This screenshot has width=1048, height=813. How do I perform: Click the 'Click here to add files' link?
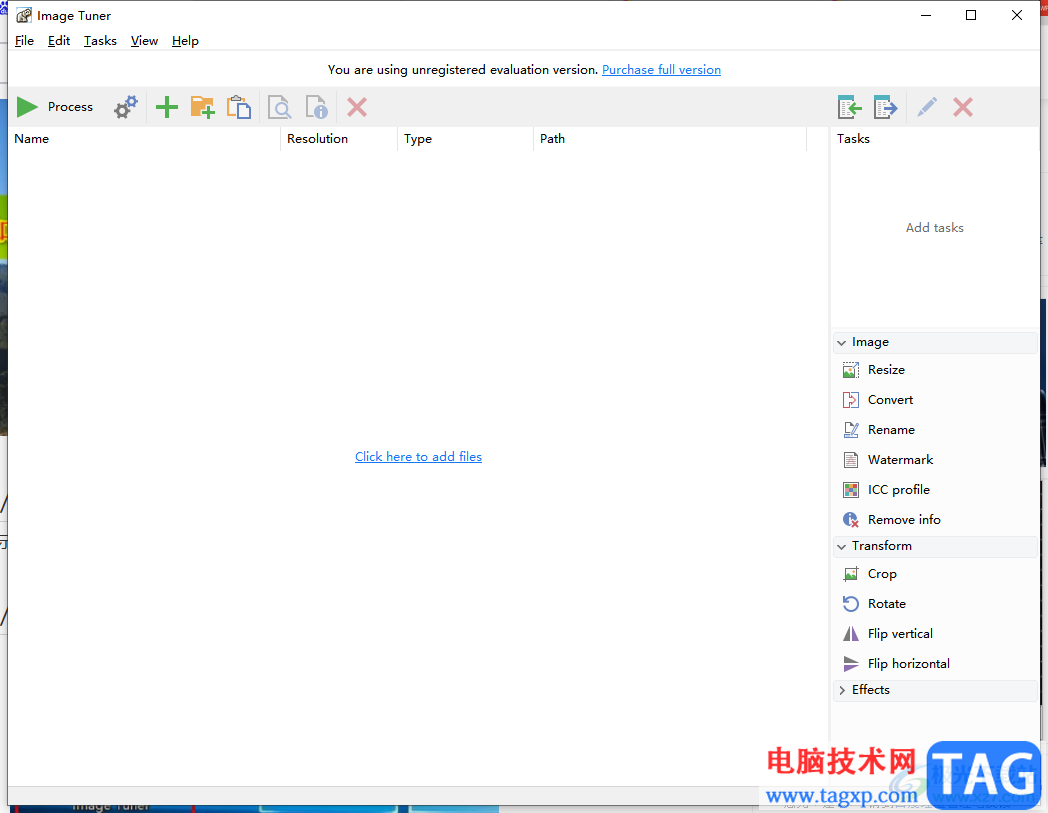pos(418,457)
